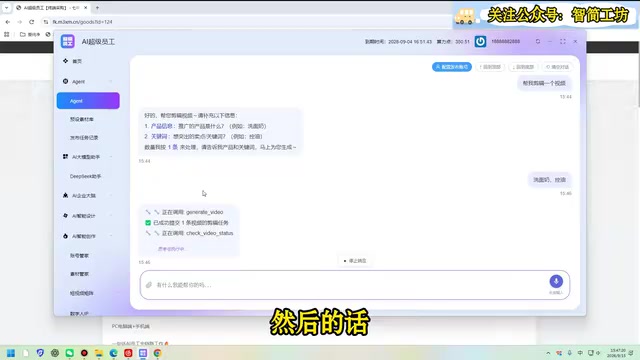640x360 pixels.
Task: Click the browser apps grid bookmark icon
Action: tap(7, 34)
